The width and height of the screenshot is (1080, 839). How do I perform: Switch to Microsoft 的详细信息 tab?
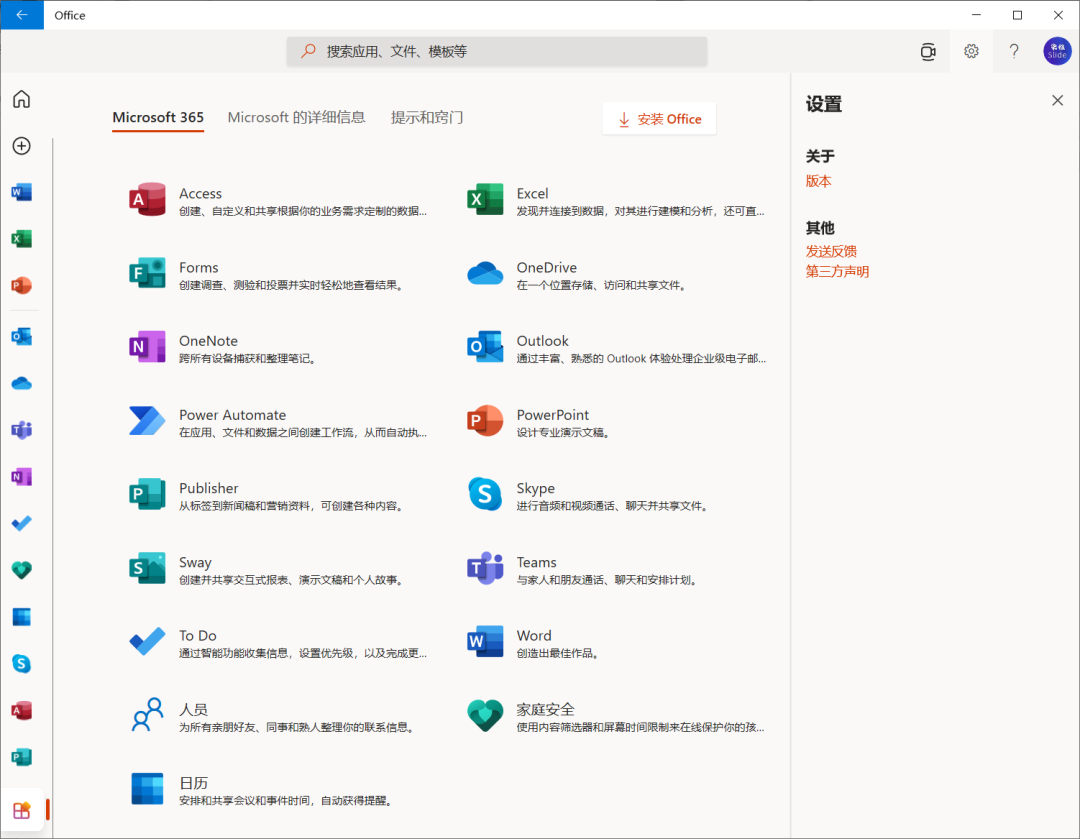[296, 118]
